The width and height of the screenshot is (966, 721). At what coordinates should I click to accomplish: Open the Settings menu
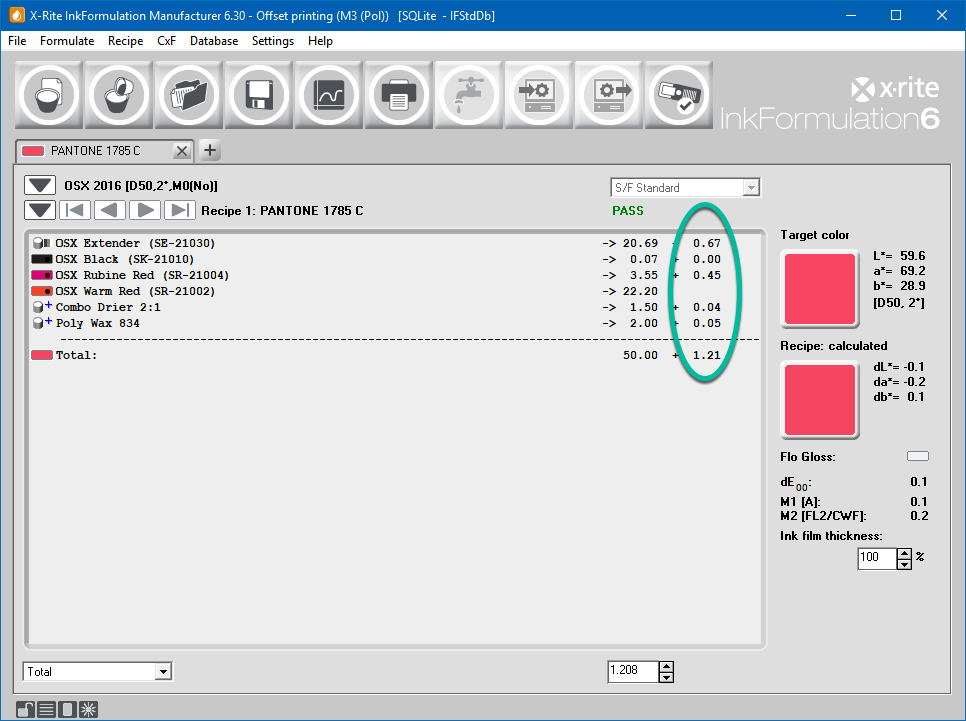(x=273, y=41)
